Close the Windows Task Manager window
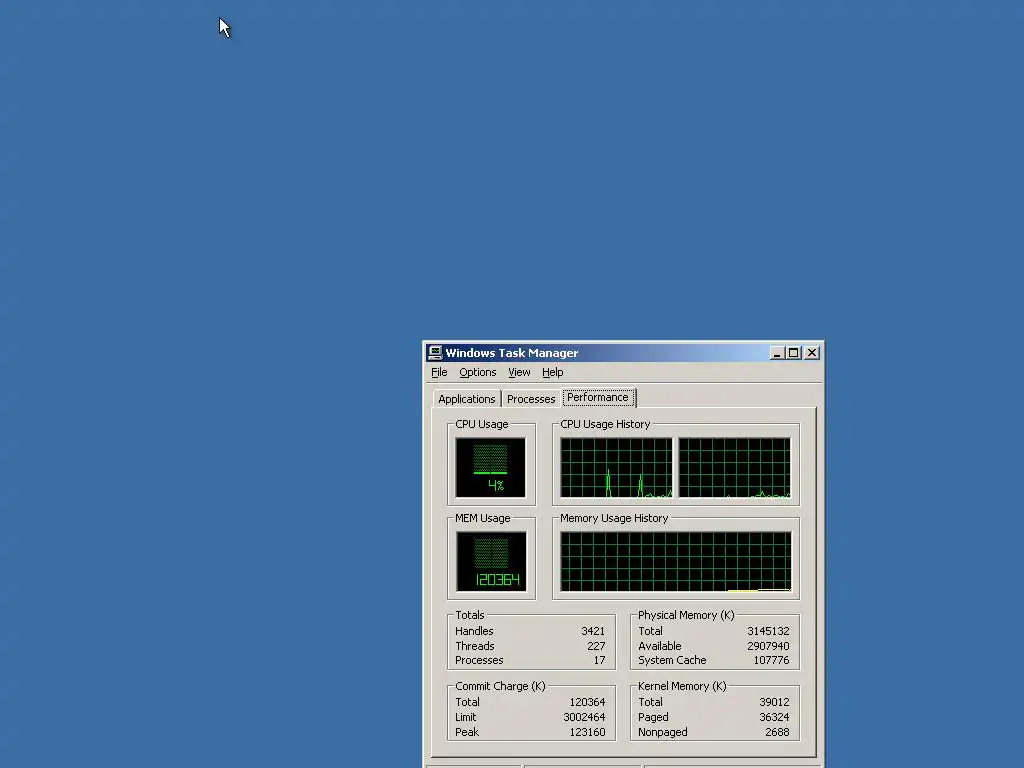1024x768 pixels. pyautogui.click(x=812, y=353)
